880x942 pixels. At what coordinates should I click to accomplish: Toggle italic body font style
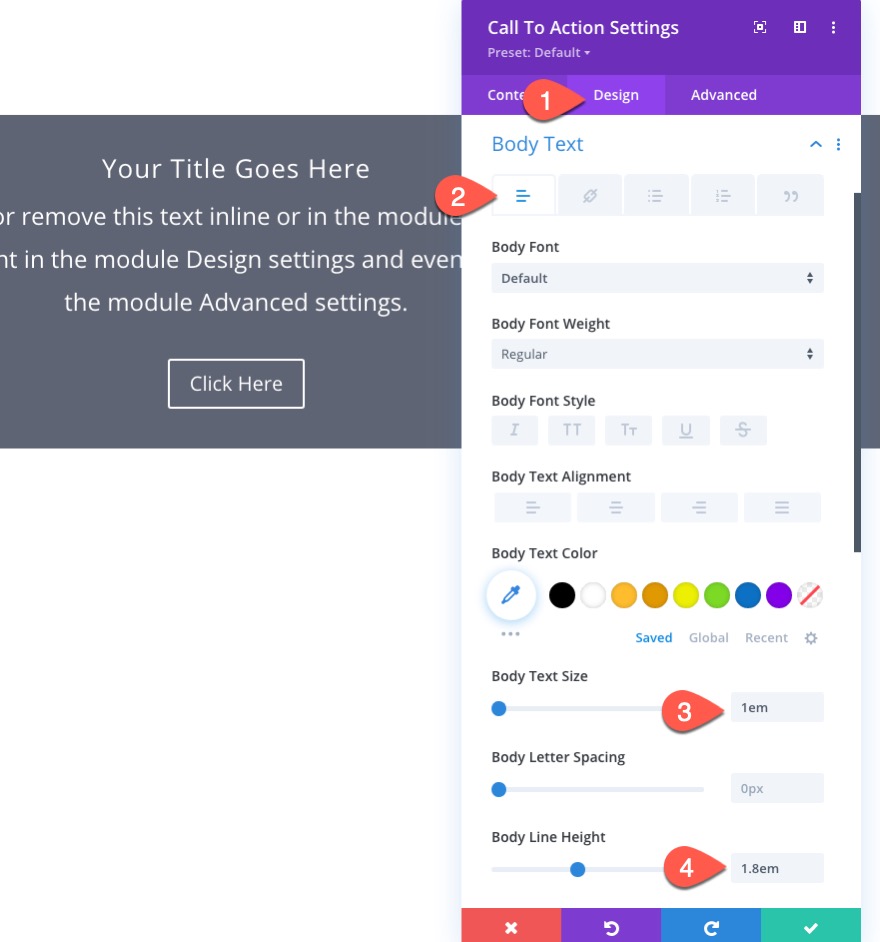[514, 430]
